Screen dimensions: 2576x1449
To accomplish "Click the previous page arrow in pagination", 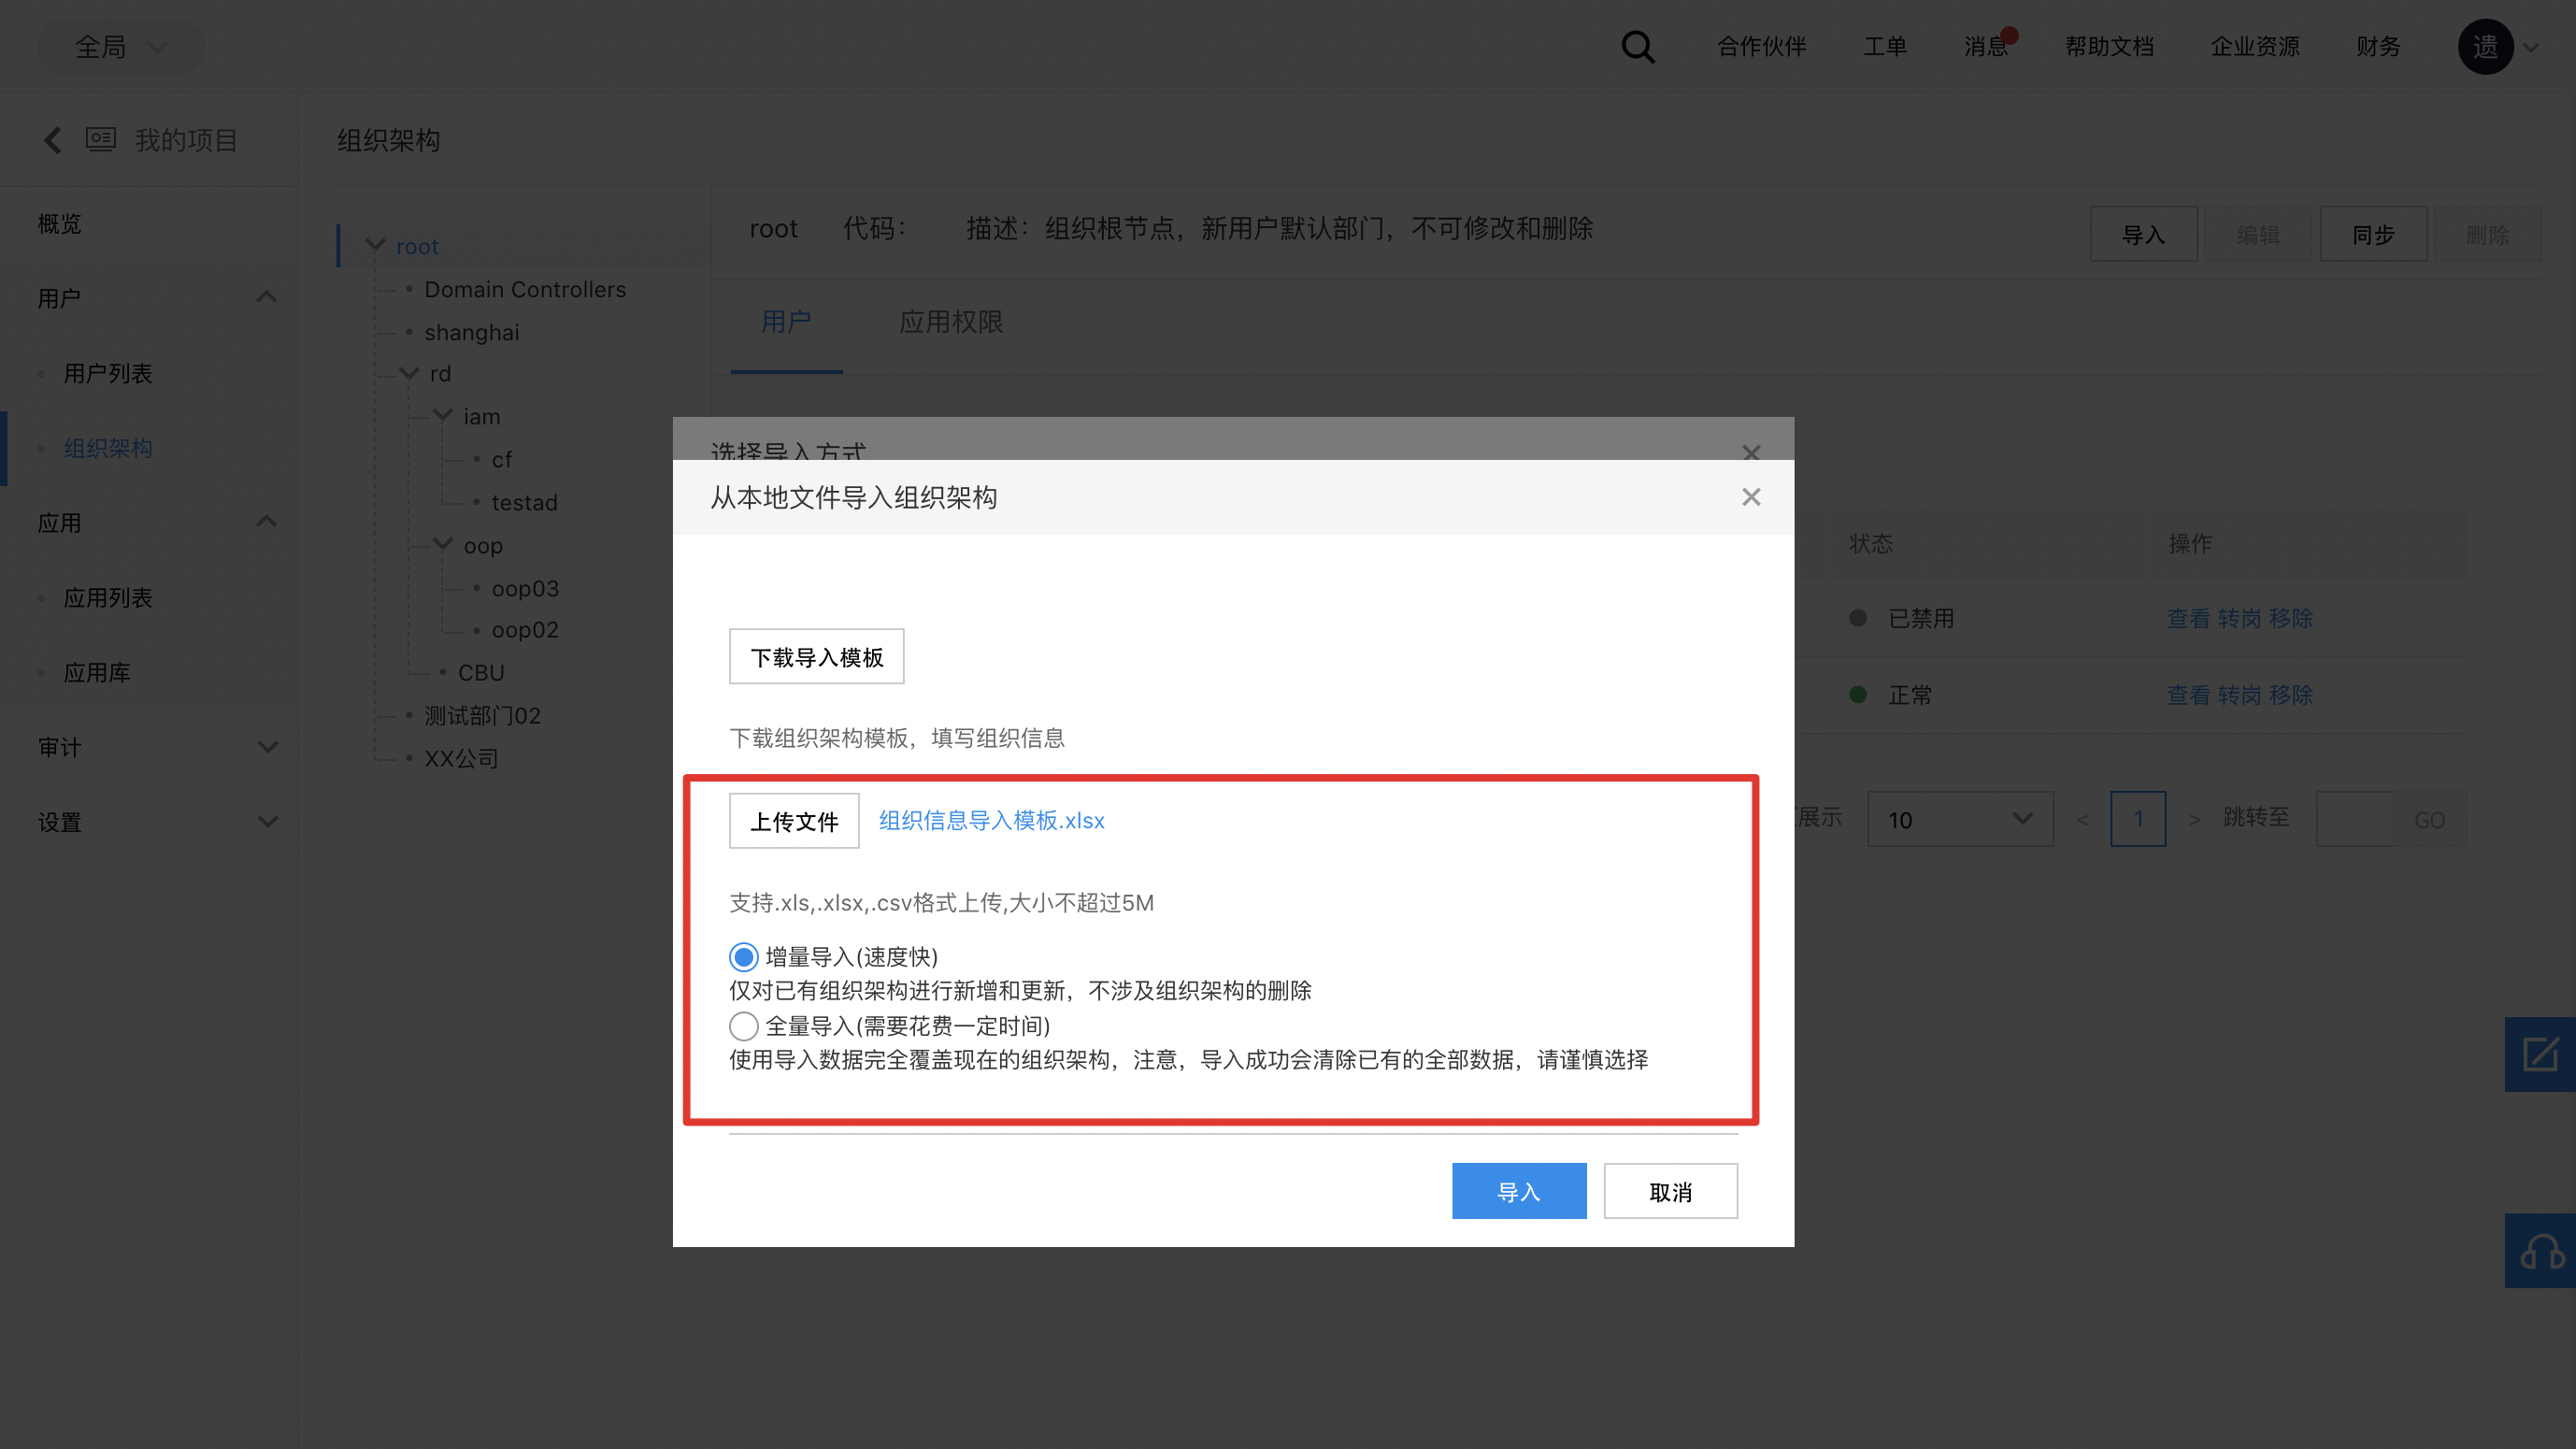I will tap(2083, 819).
